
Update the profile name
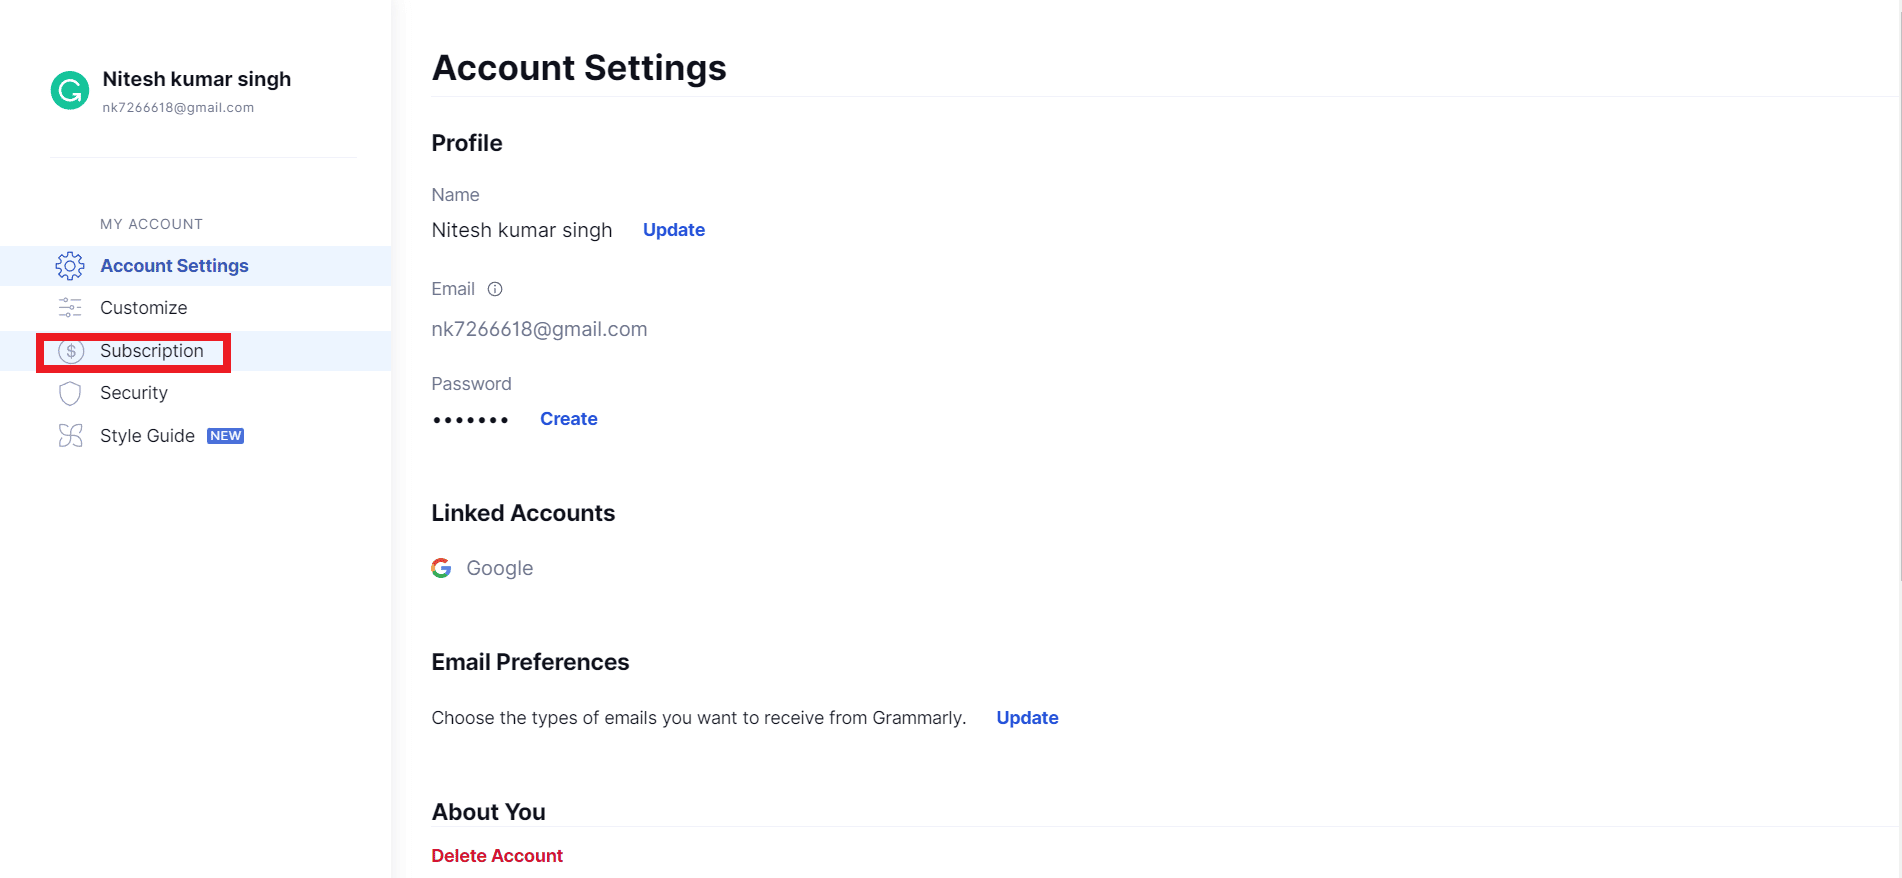[x=674, y=230]
